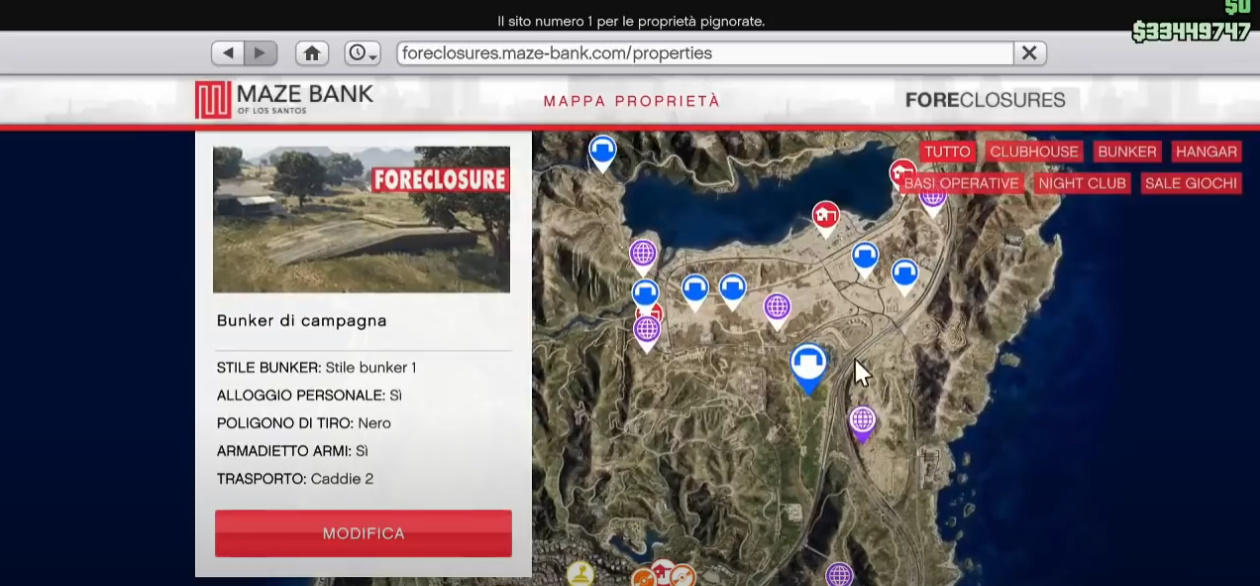The height and width of the screenshot is (586, 1260).
Task: Click the 'ALLOGGIO PERSONALE: Sì' line
Action: tap(310, 395)
